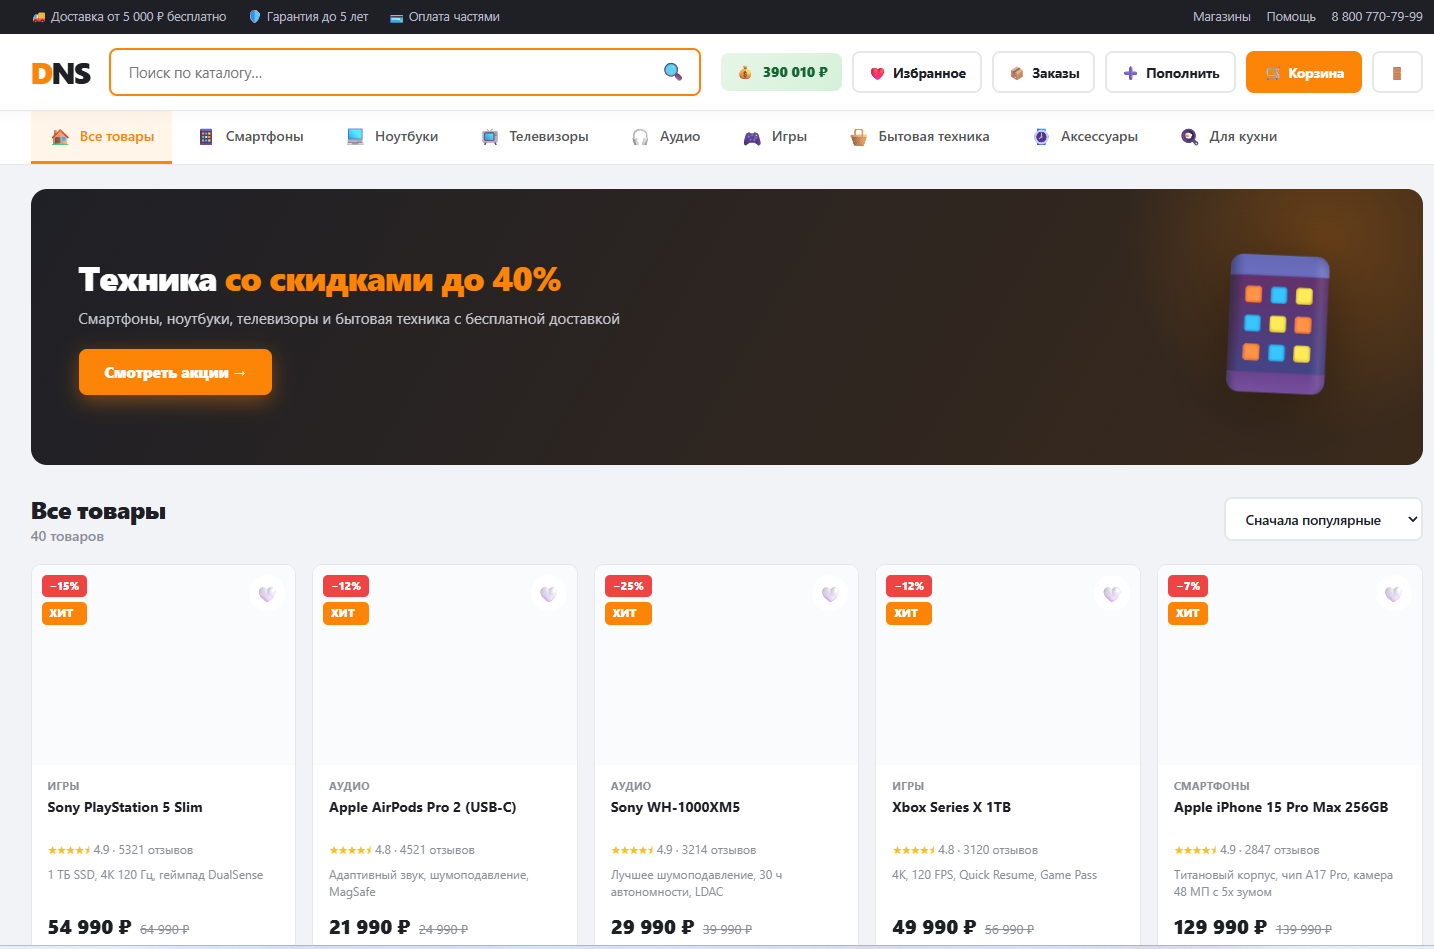Favorite iPhone 15 Pro Max with the heart

[1393, 594]
